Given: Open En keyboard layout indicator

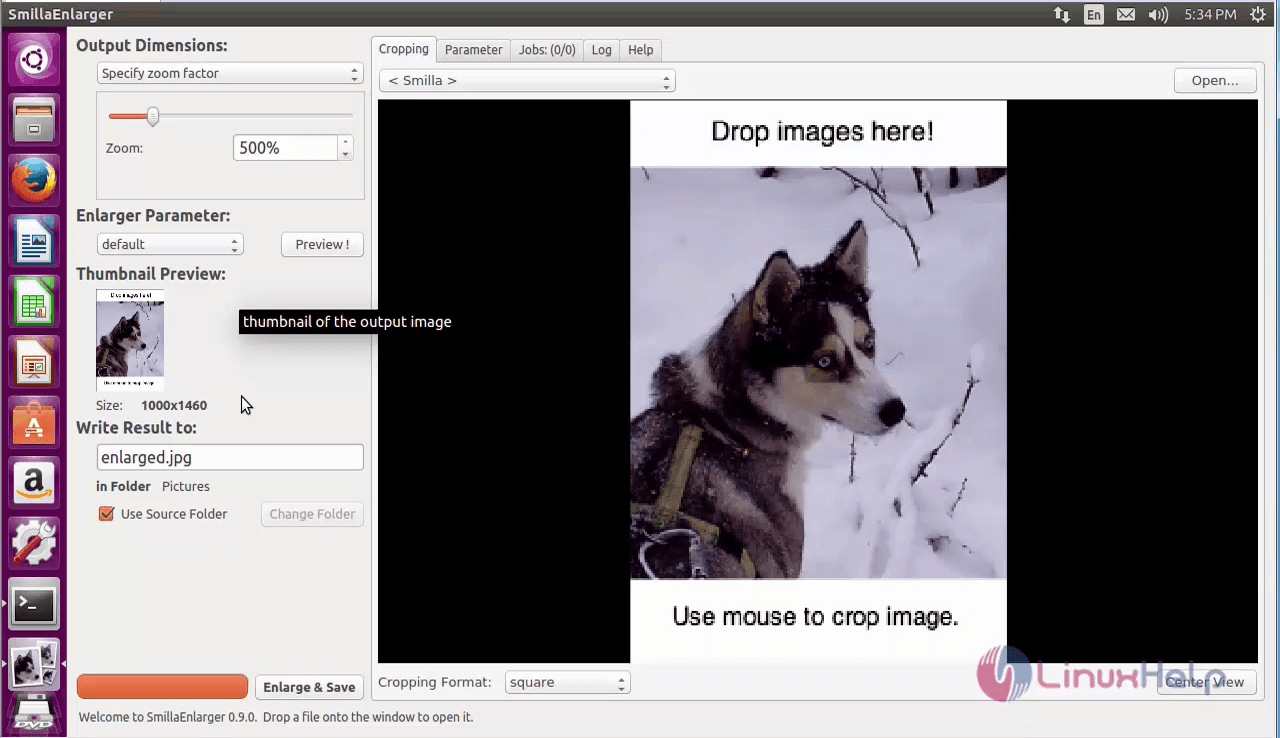Looking at the screenshot, I should [x=1094, y=14].
